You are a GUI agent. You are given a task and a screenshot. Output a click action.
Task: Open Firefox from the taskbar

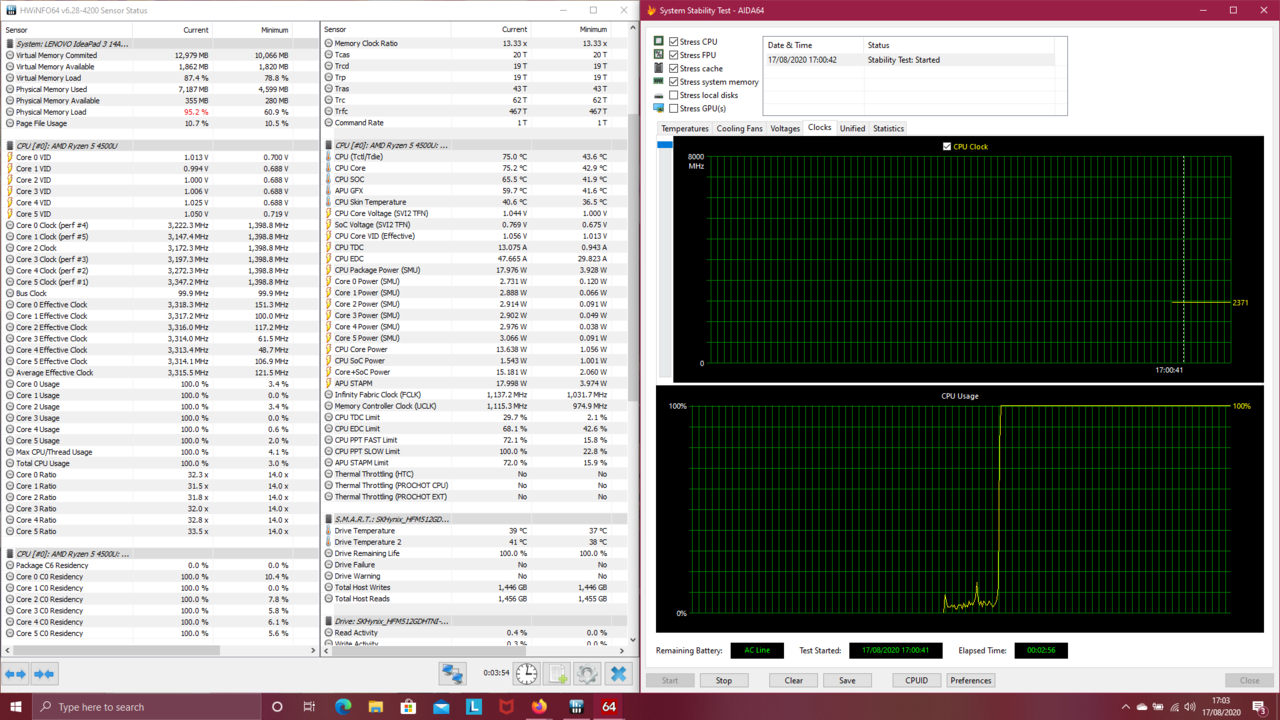tap(540, 706)
